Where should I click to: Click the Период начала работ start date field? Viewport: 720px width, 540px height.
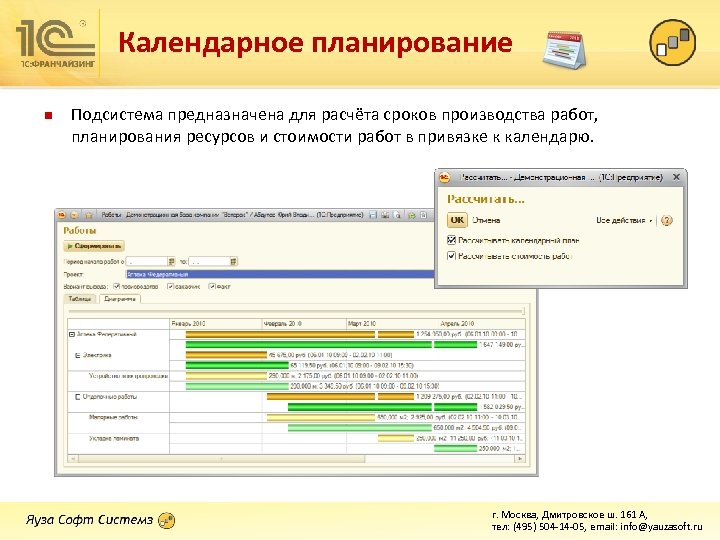[x=146, y=261]
